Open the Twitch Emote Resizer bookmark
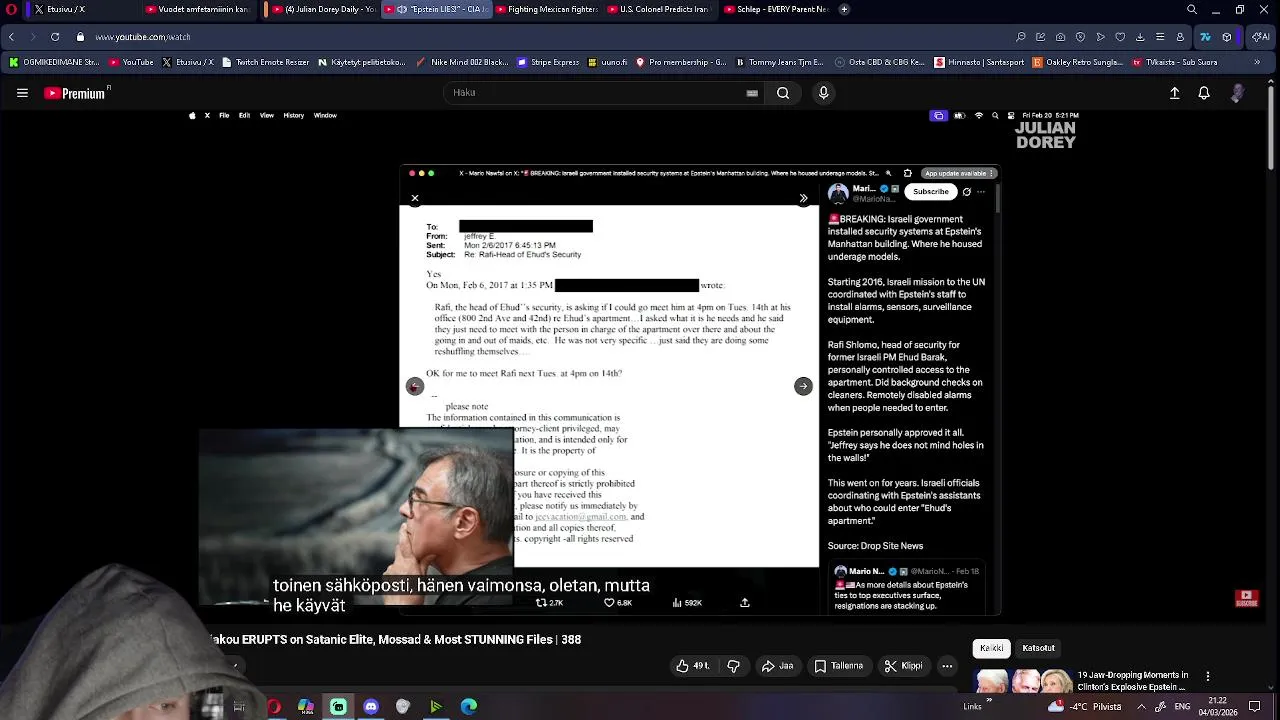The image size is (1280, 720). click(265, 62)
